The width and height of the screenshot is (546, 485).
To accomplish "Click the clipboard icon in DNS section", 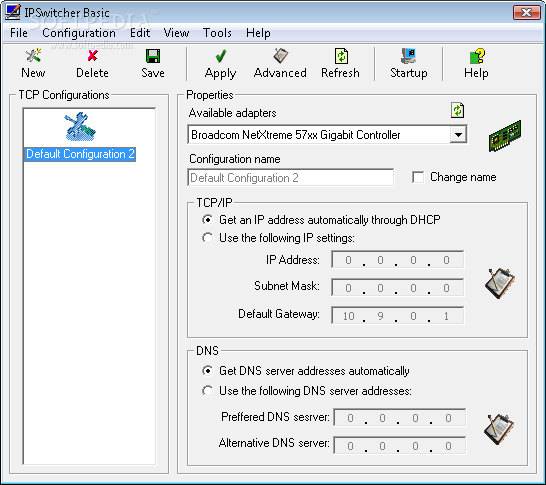I will pos(499,429).
